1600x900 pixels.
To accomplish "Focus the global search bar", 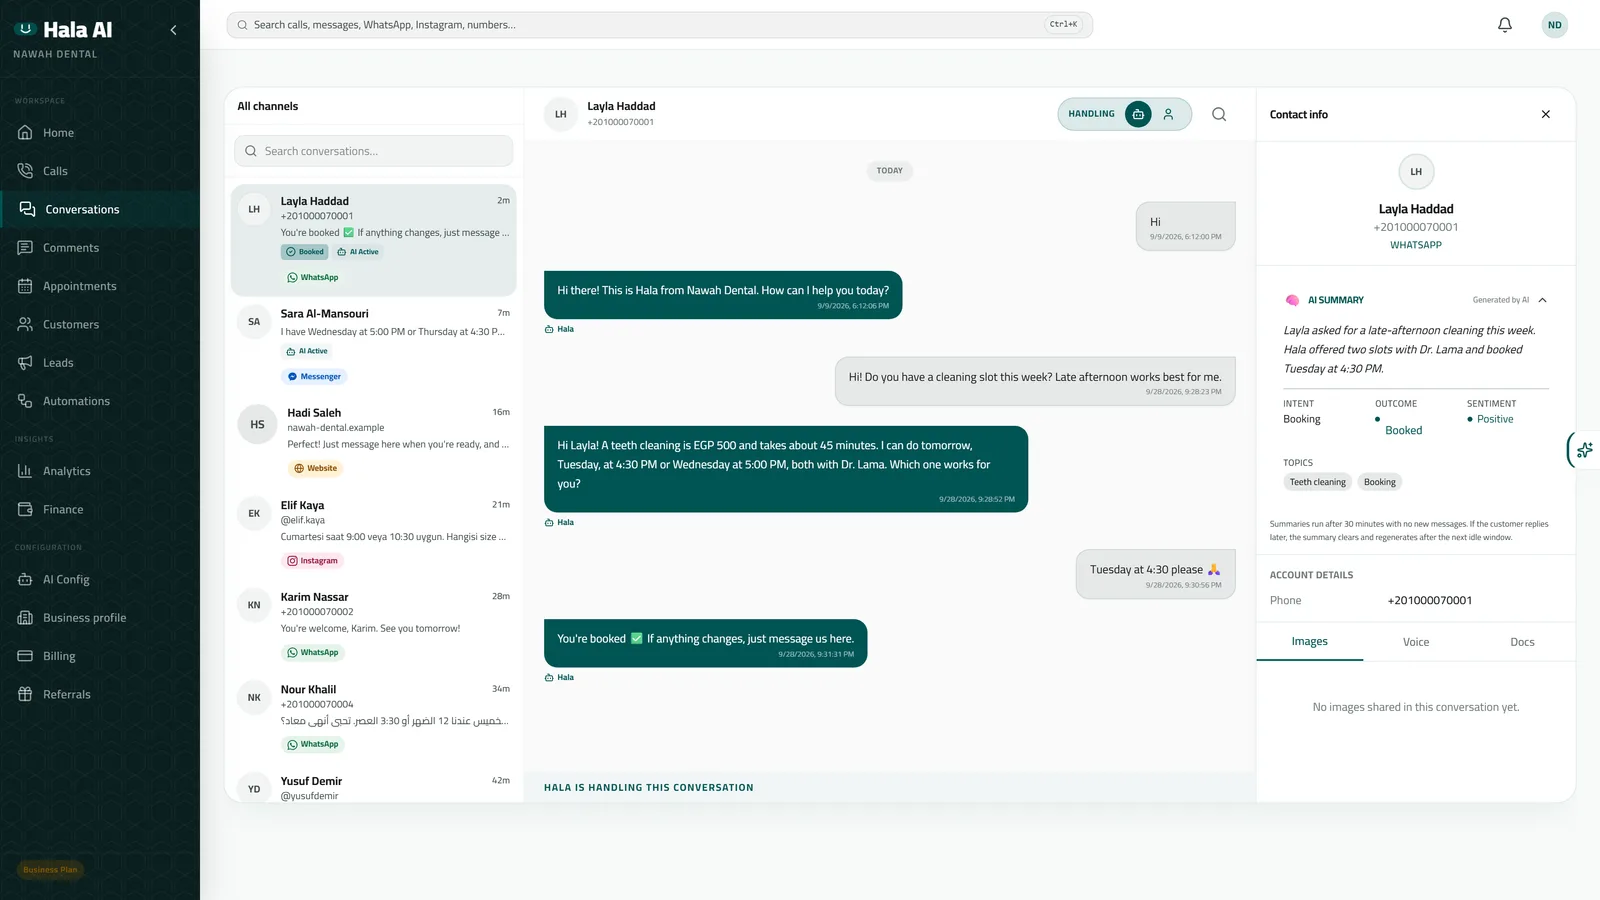I will [x=659, y=25].
